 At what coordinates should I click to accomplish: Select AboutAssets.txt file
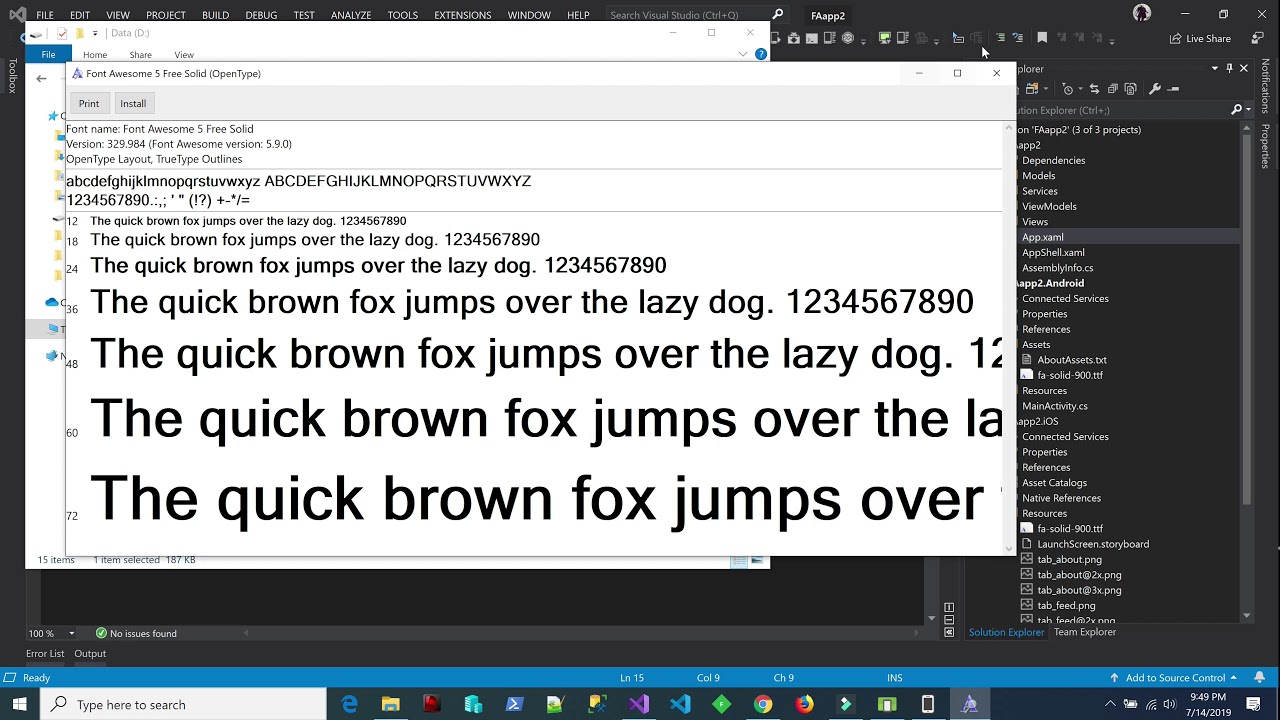pos(1071,360)
